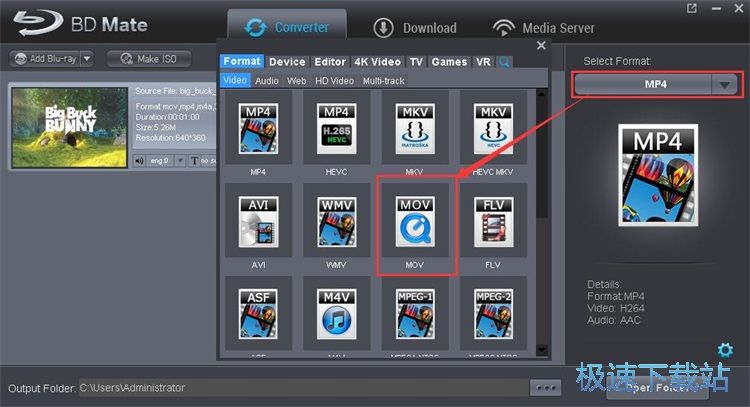
Task: Choose the HEVC H.265 MP4 format
Action: (336, 128)
